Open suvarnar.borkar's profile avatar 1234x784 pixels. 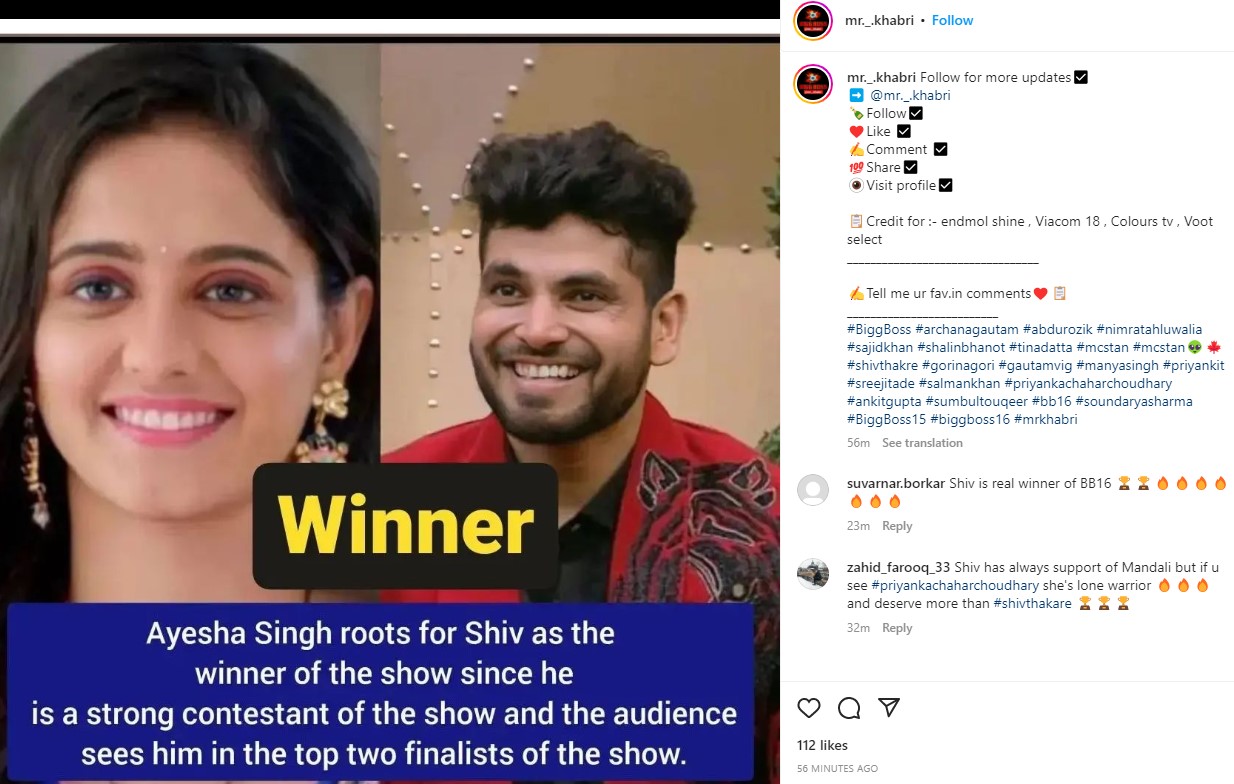point(813,490)
